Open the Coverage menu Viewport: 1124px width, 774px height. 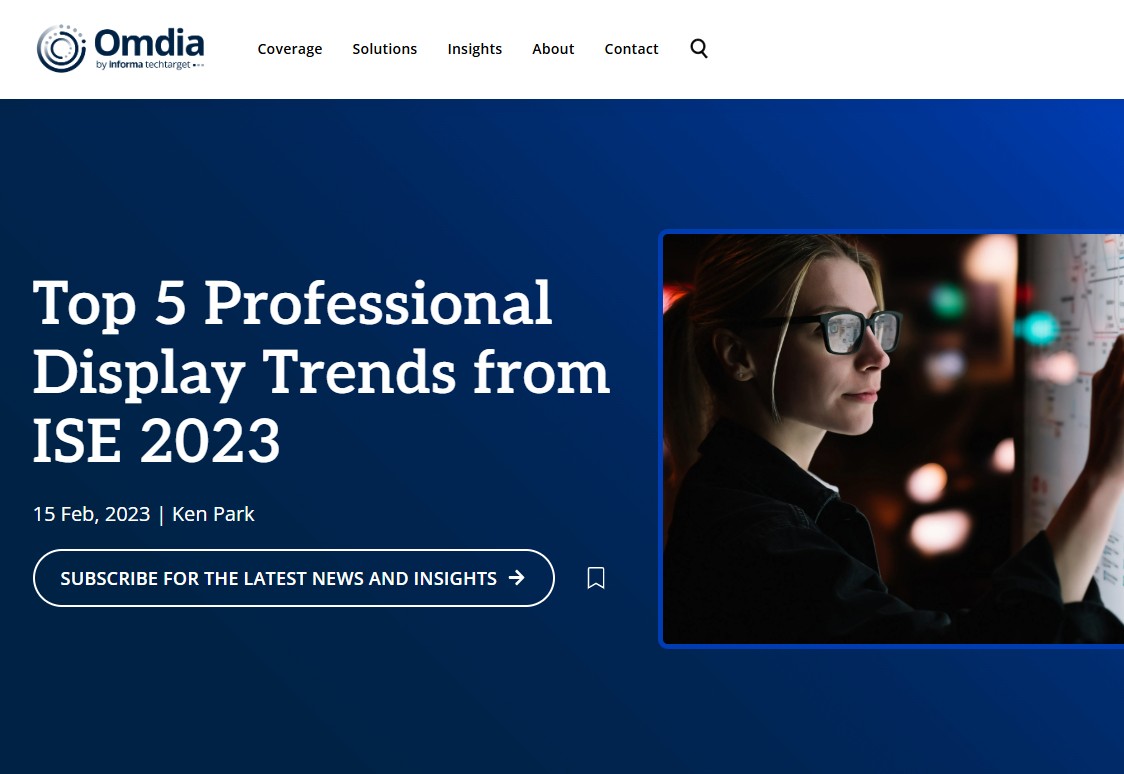[290, 48]
